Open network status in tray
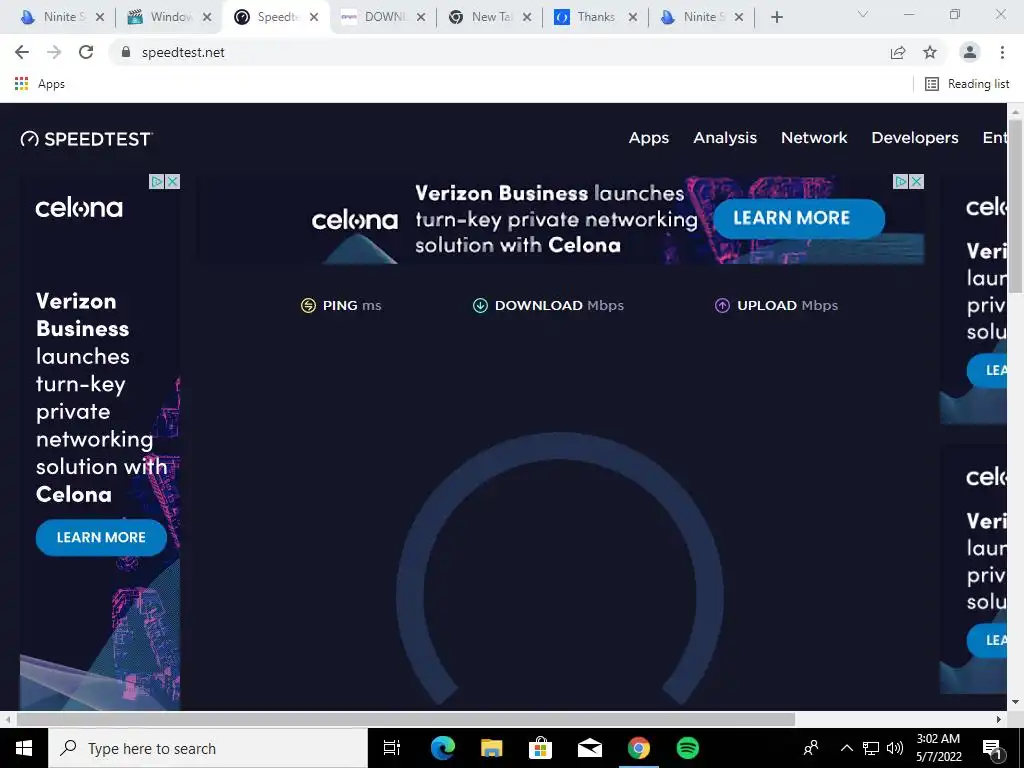 click(x=871, y=748)
